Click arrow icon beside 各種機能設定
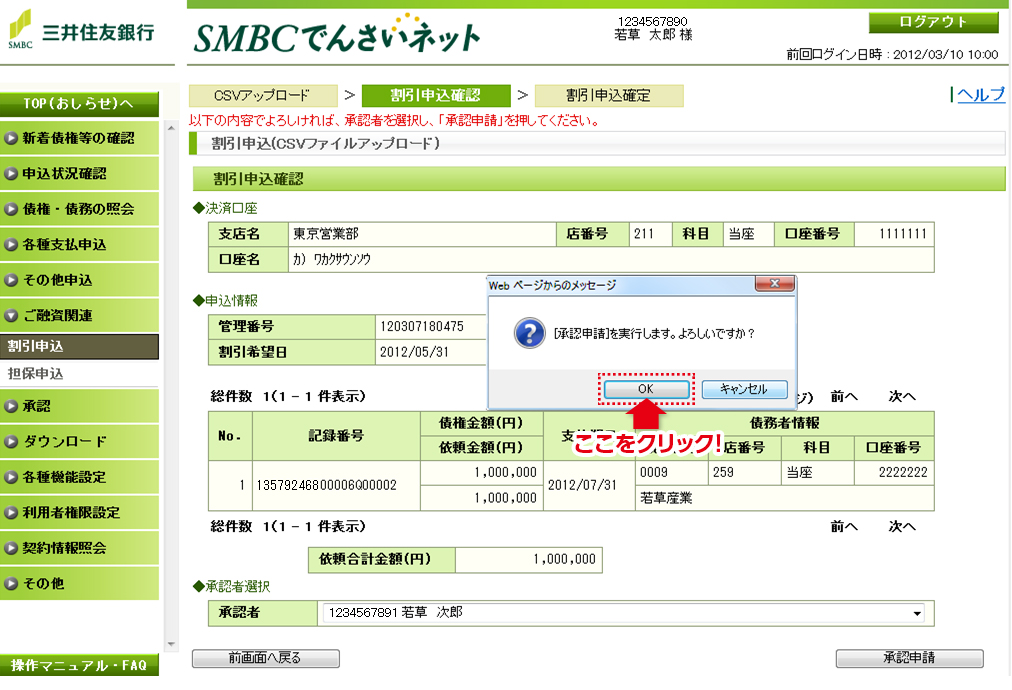Viewport: 1012px width, 690px height. (x=10, y=477)
